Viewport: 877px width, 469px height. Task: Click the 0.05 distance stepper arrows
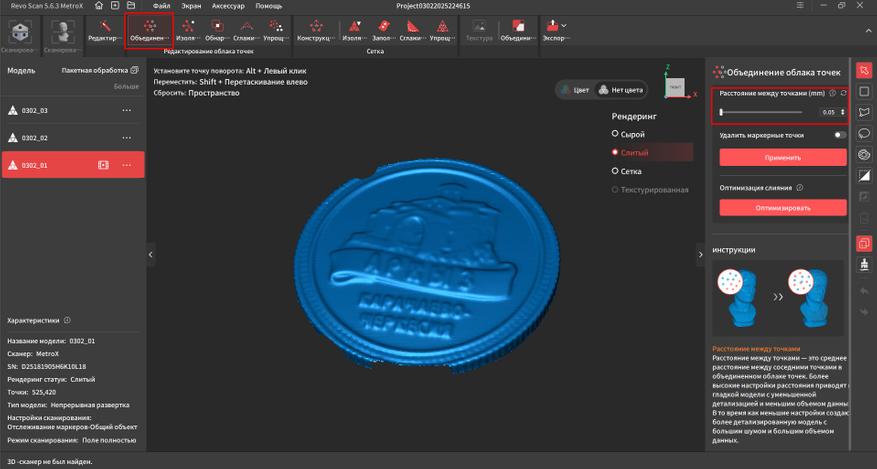[x=842, y=112]
